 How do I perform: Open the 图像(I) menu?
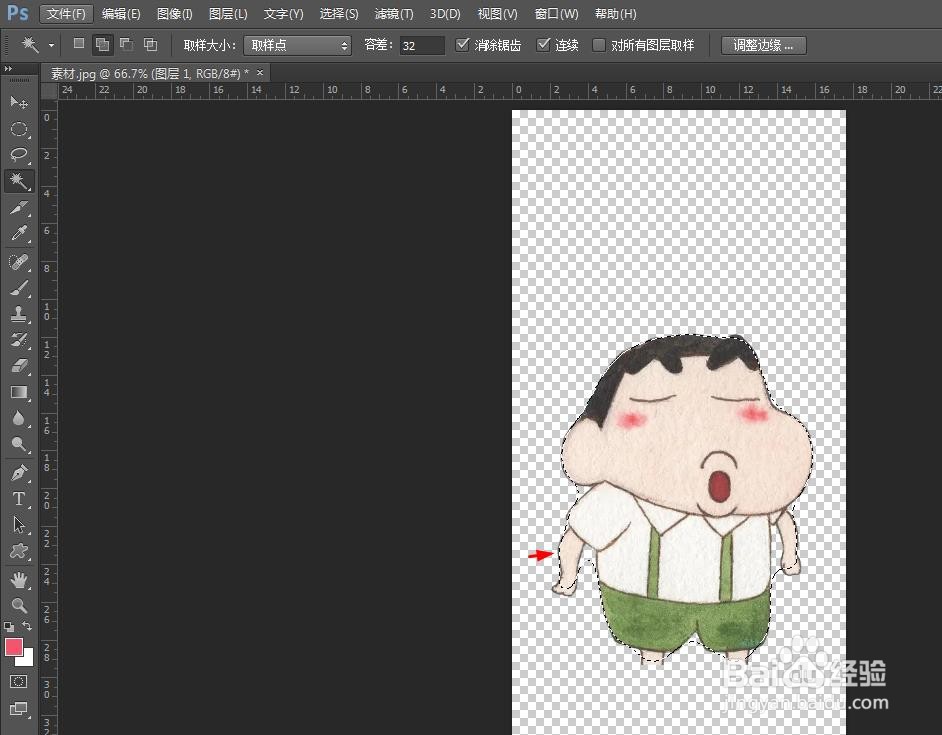coord(174,14)
